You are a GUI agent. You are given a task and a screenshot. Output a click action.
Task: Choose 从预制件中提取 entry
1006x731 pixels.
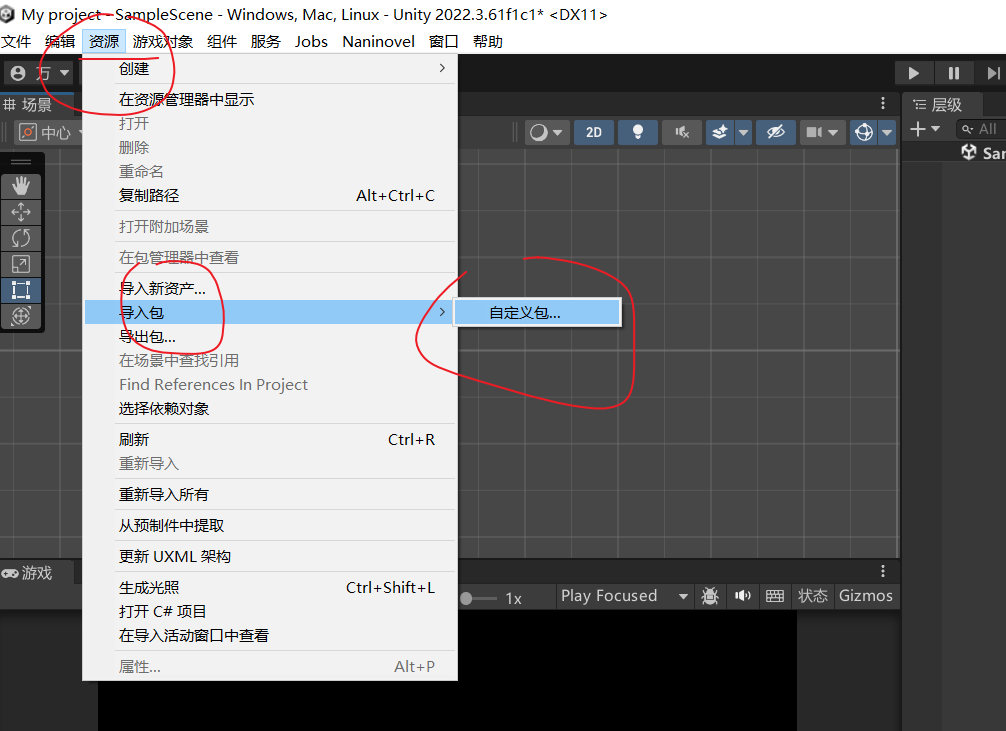click(270, 526)
